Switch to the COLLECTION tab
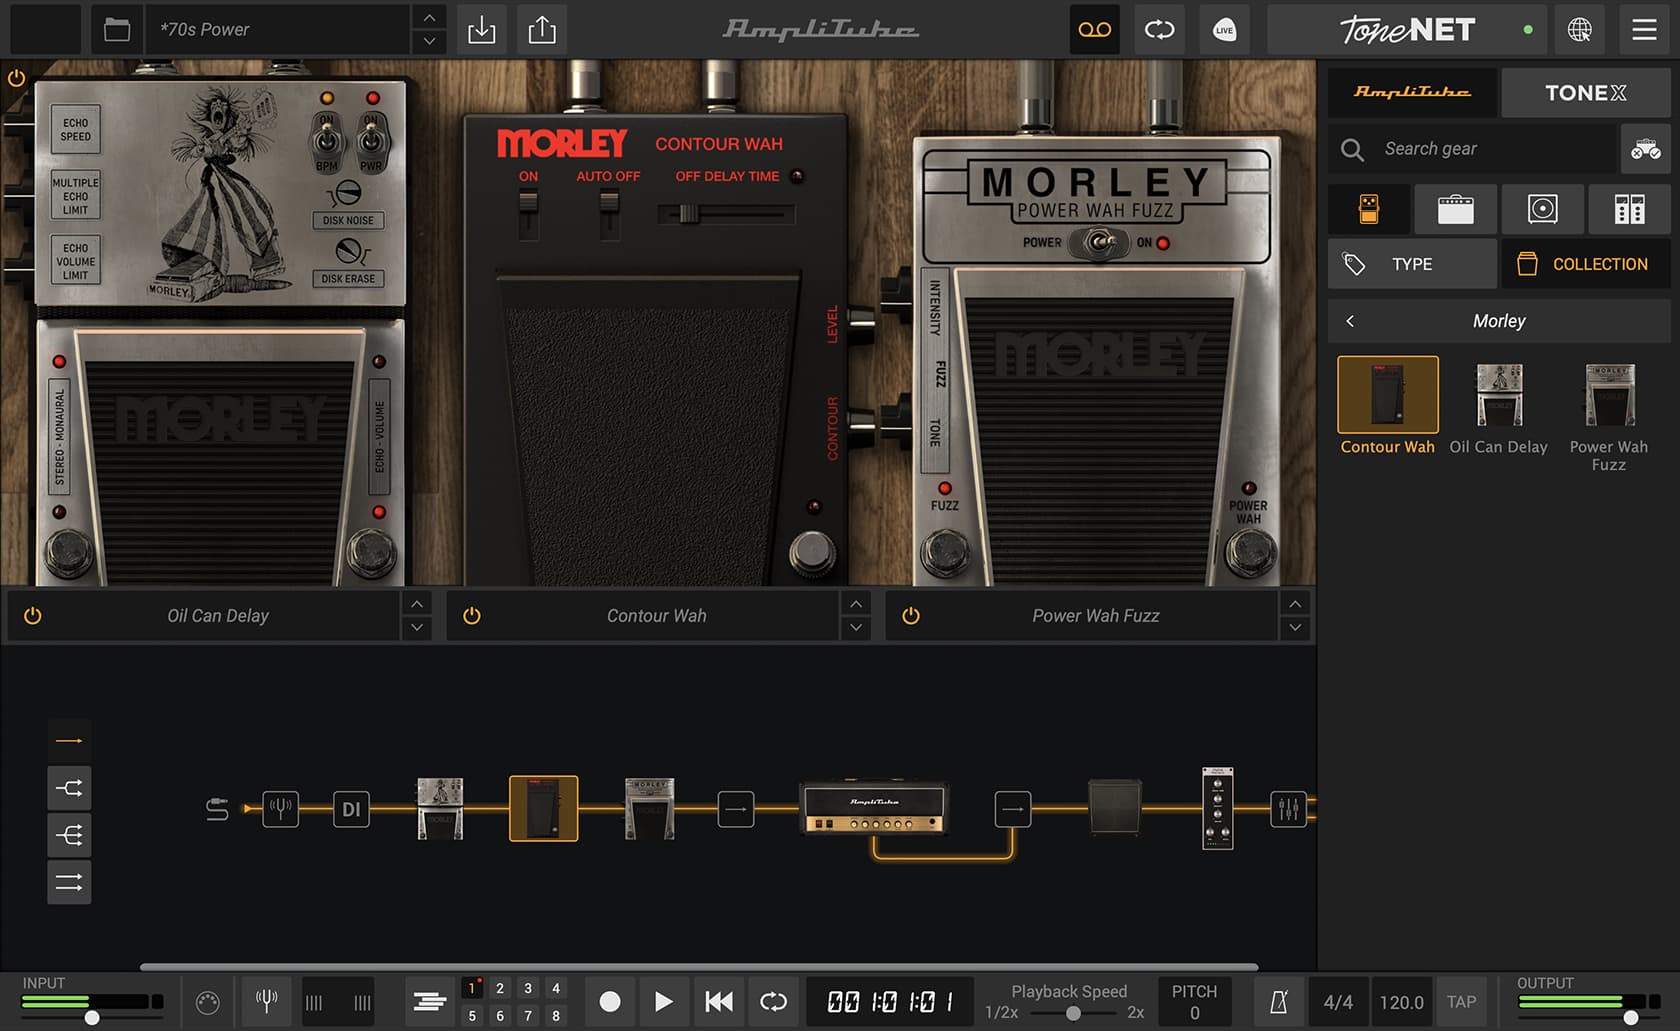 pos(1585,263)
